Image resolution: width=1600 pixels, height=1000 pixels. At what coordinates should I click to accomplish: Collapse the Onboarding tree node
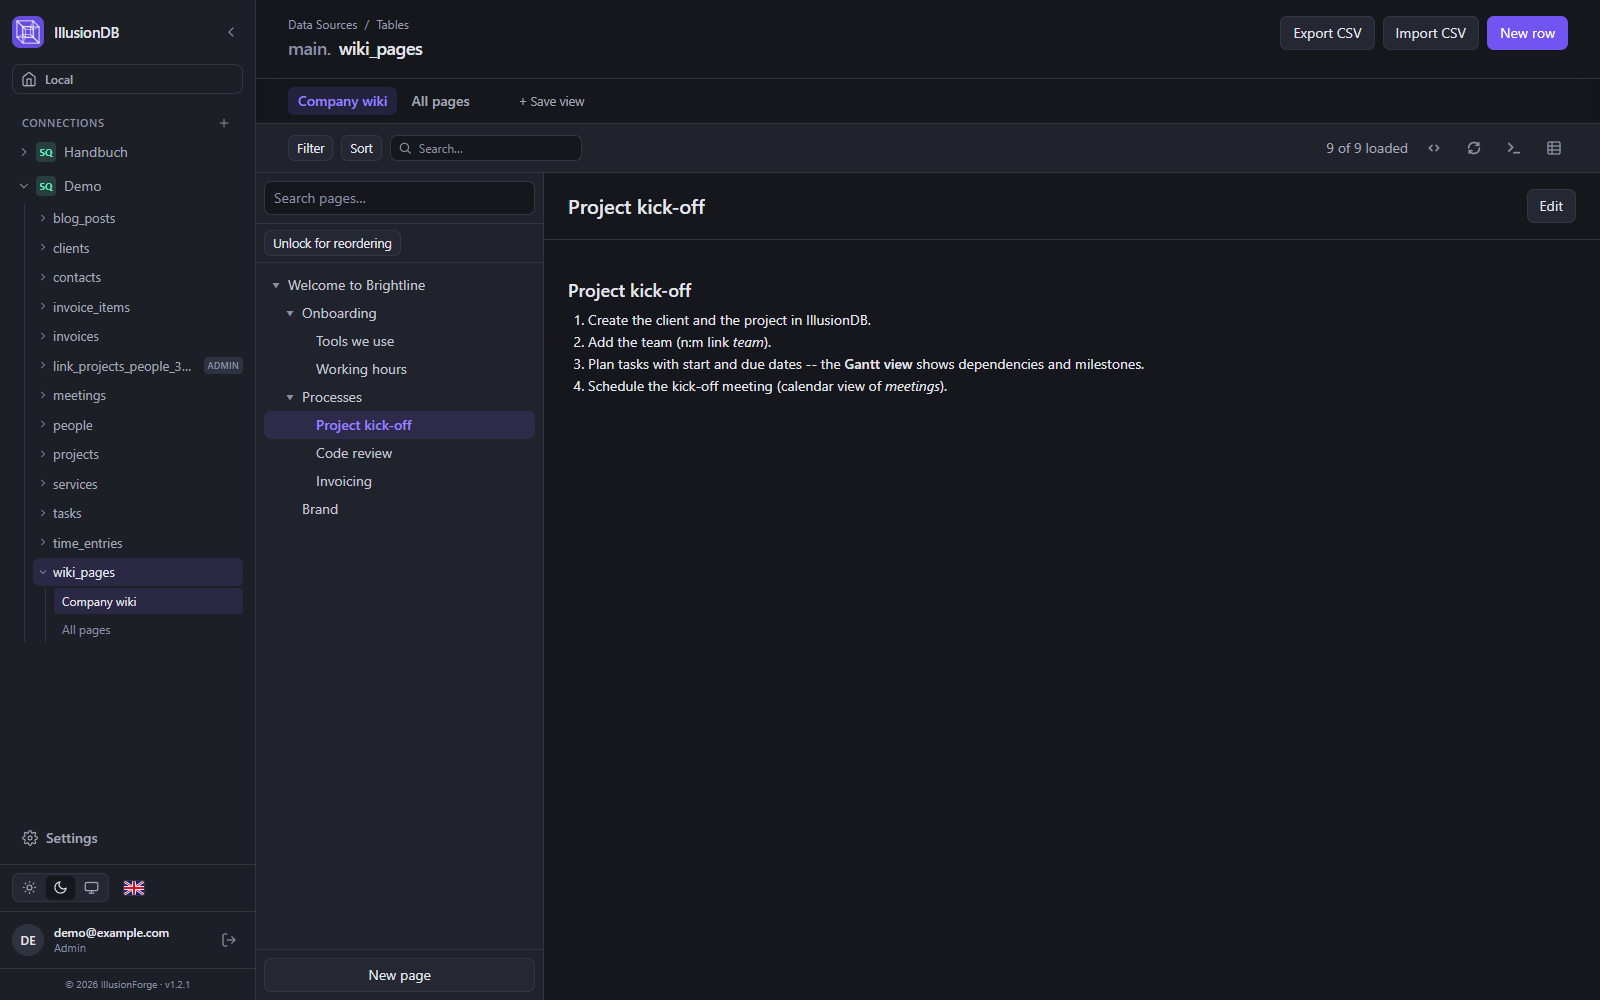click(290, 313)
